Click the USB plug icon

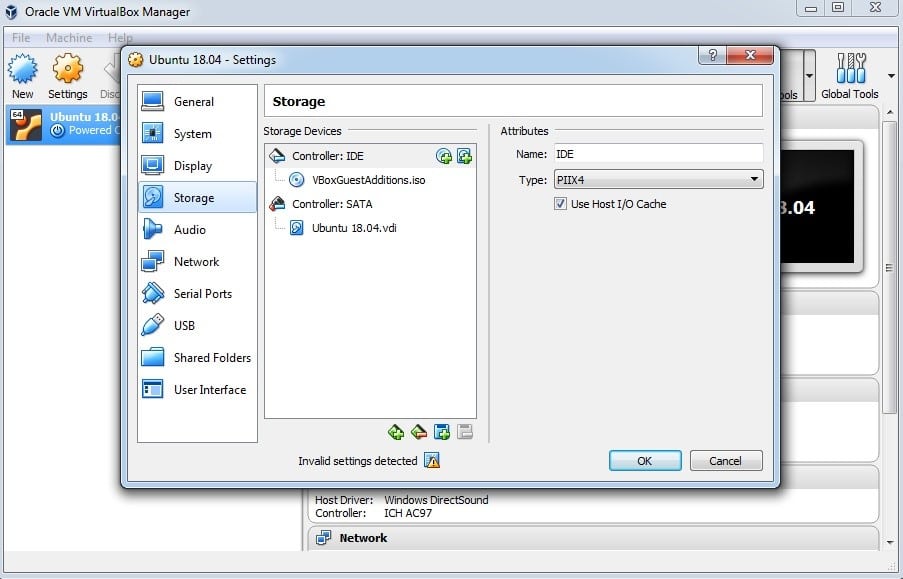pos(153,325)
